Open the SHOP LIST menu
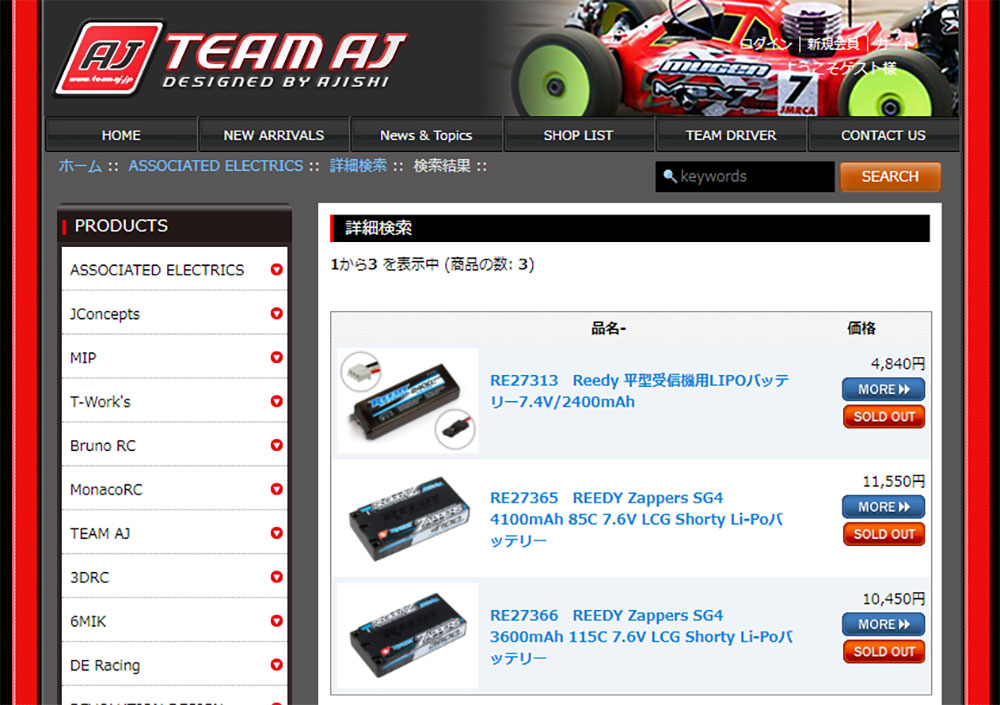Image resolution: width=1000 pixels, height=705 pixels. click(578, 135)
